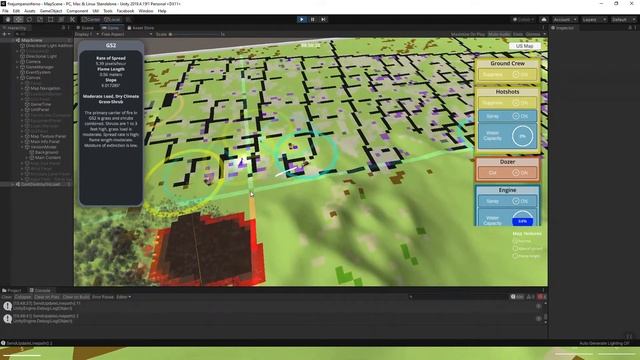Select the Hand tool in Unity toolbar

[x=8, y=19]
